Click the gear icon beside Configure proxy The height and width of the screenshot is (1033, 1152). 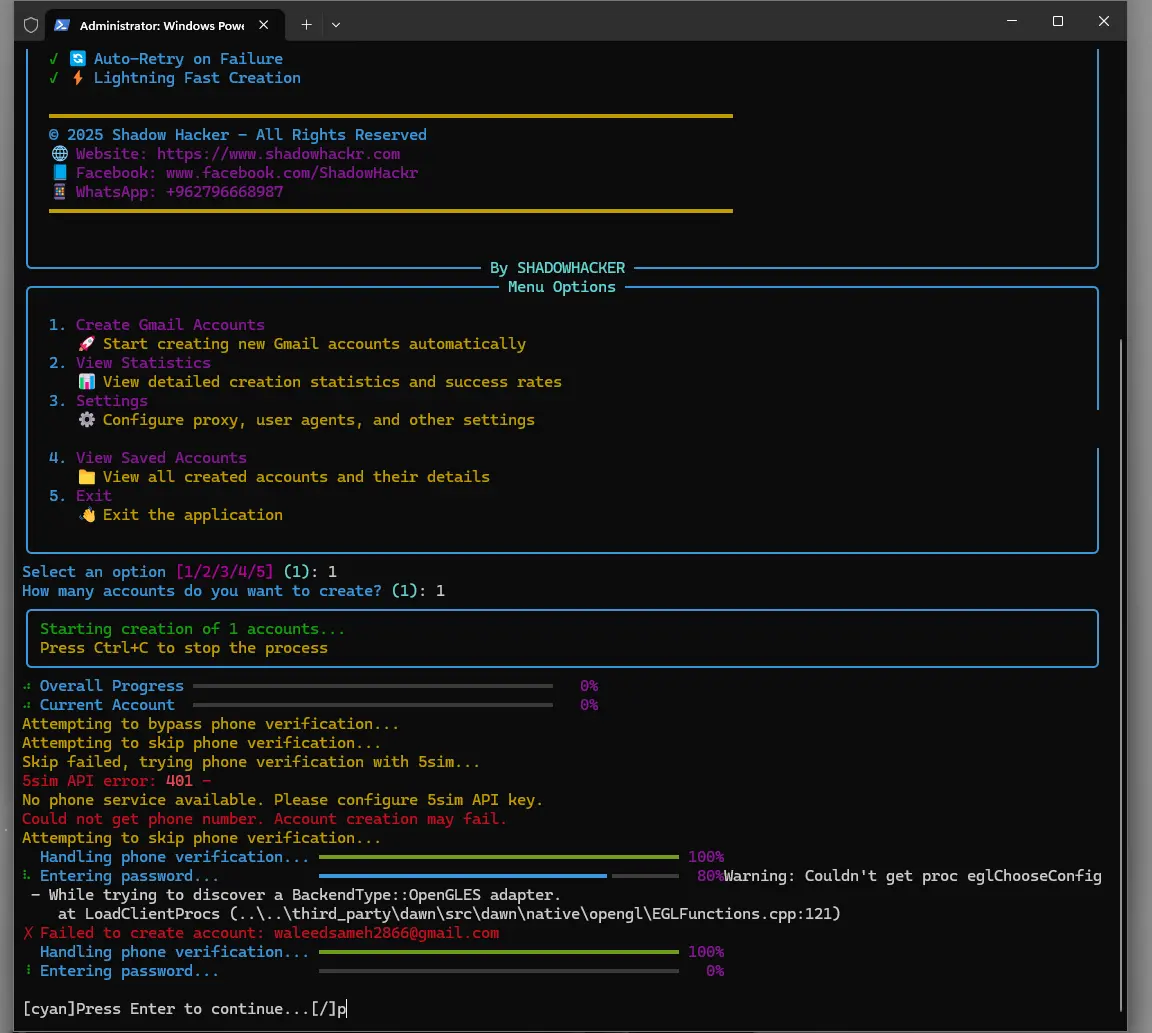coord(87,420)
